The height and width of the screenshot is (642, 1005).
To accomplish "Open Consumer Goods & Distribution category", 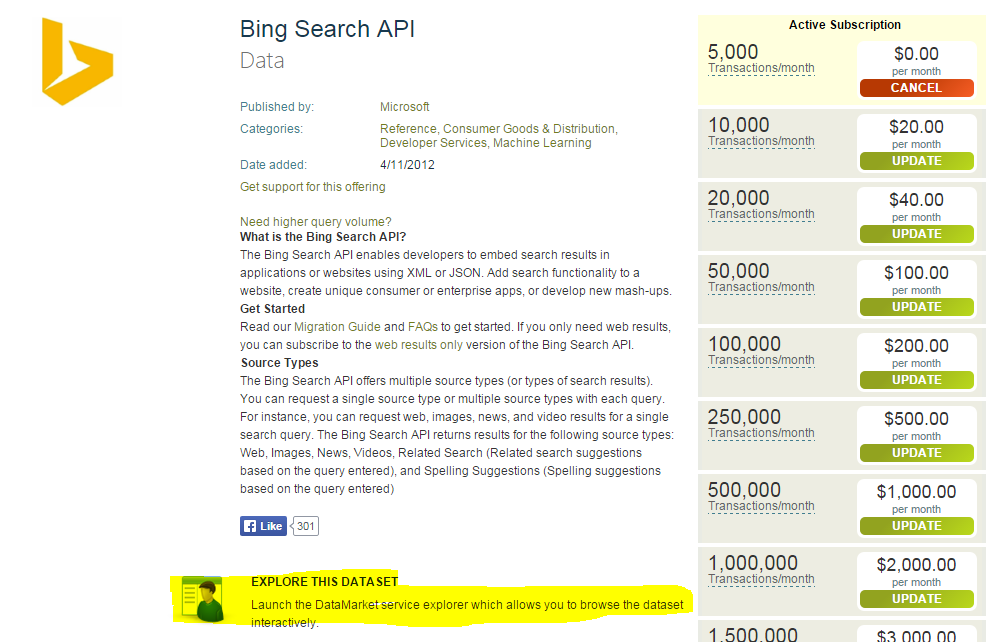I will pyautogui.click(x=529, y=129).
